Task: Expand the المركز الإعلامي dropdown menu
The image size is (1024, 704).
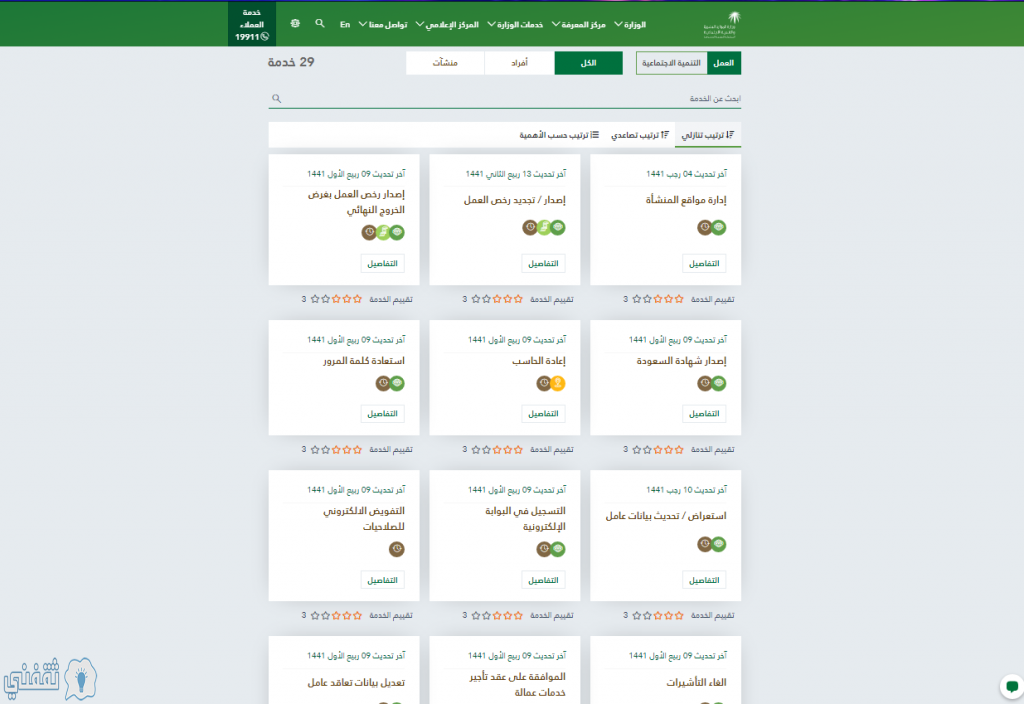Action: click(x=447, y=25)
